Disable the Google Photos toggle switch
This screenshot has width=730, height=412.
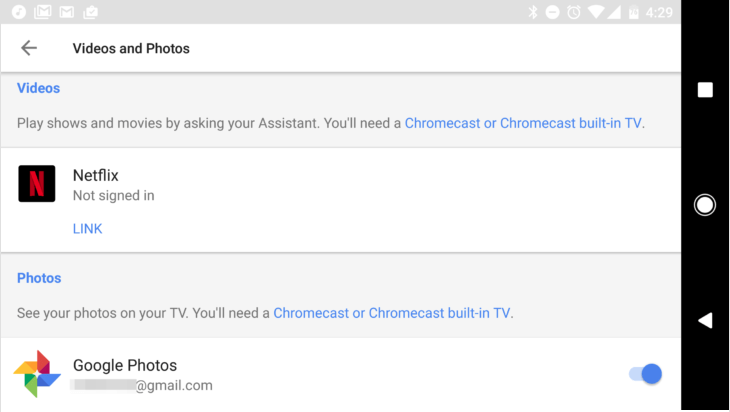(x=645, y=374)
